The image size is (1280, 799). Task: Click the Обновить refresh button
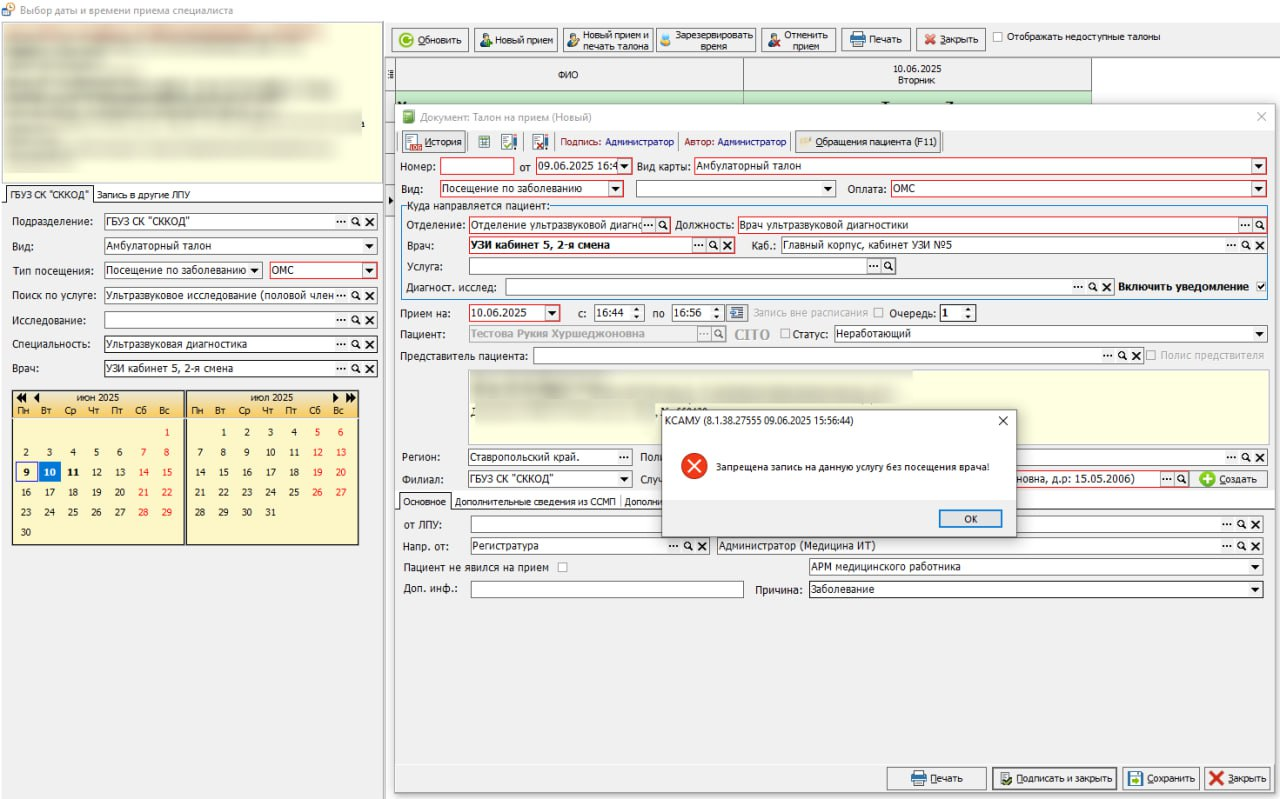point(430,40)
